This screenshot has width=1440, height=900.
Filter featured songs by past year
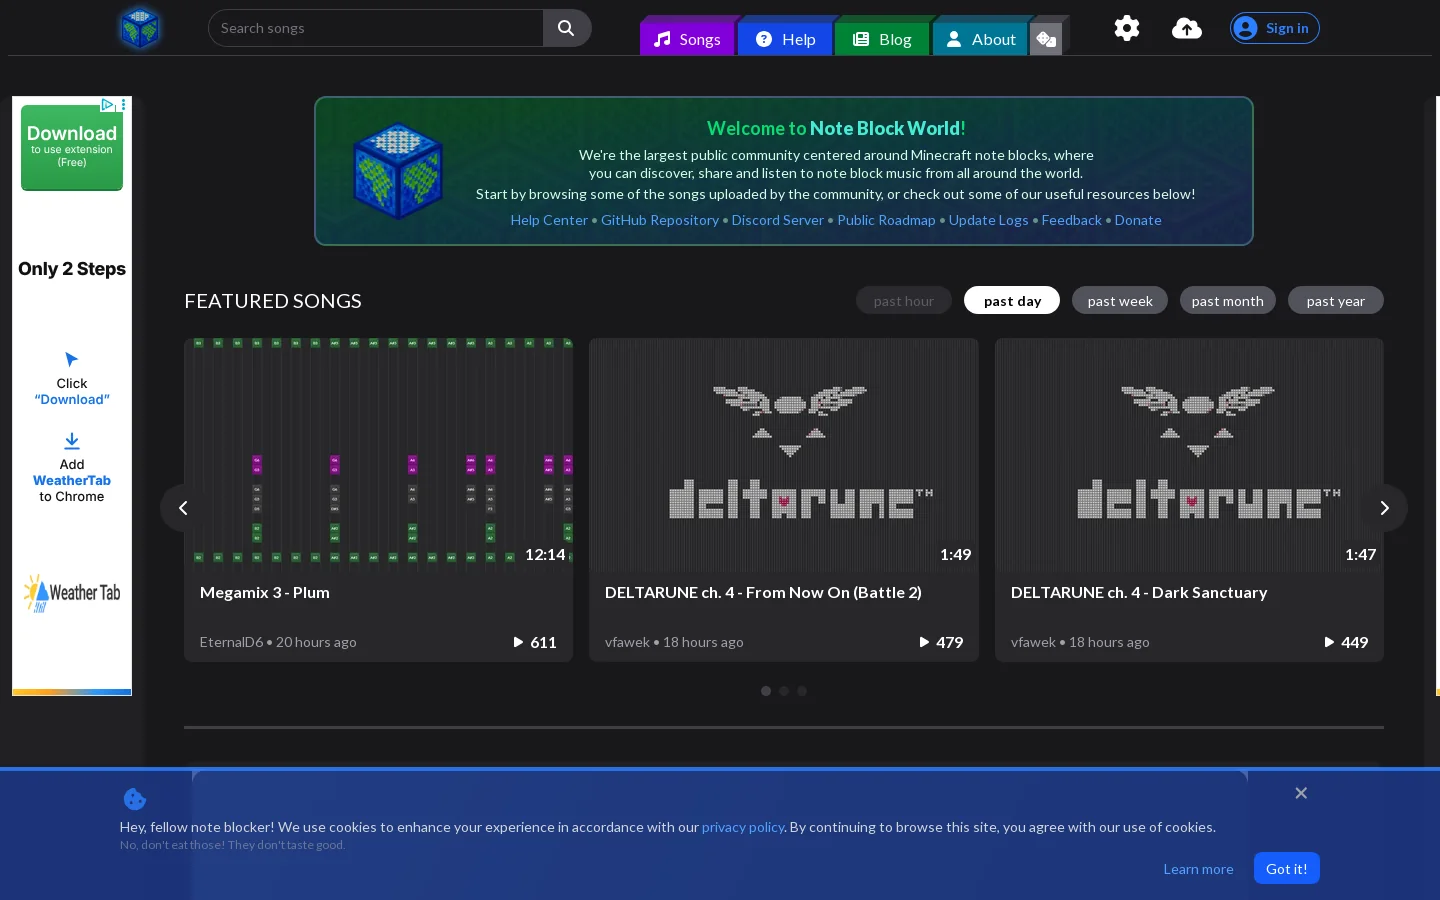click(1336, 301)
